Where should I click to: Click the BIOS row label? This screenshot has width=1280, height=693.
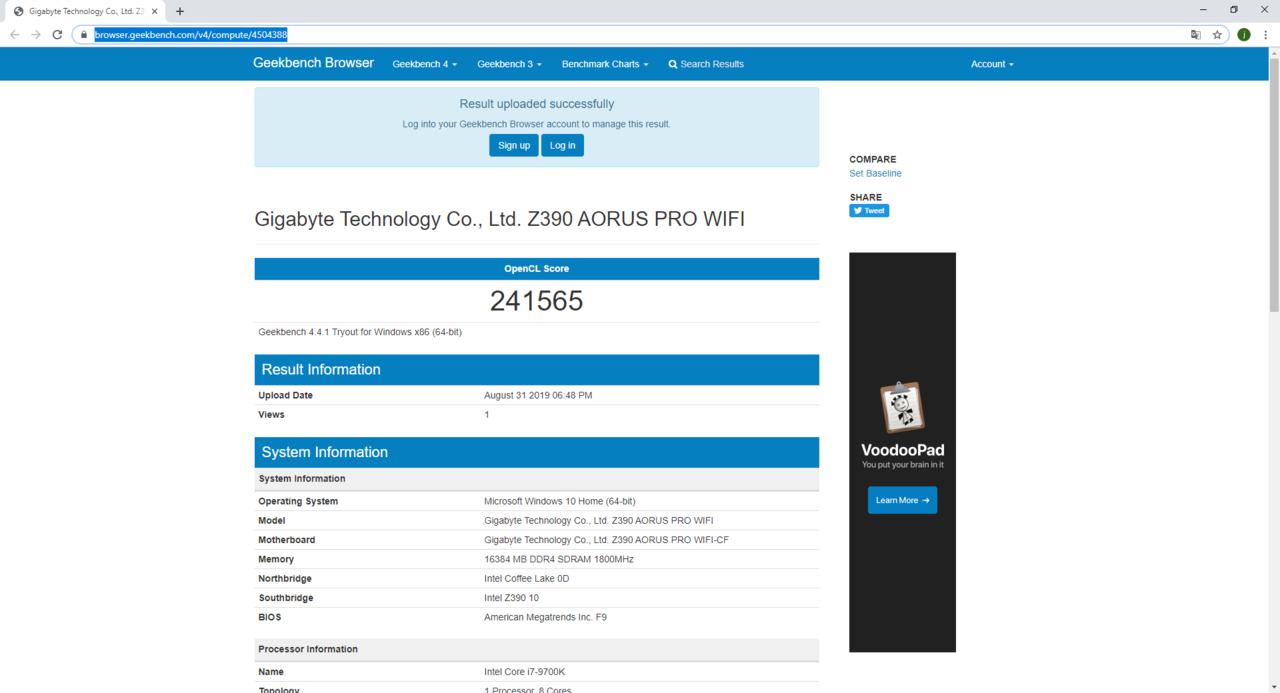coord(270,617)
